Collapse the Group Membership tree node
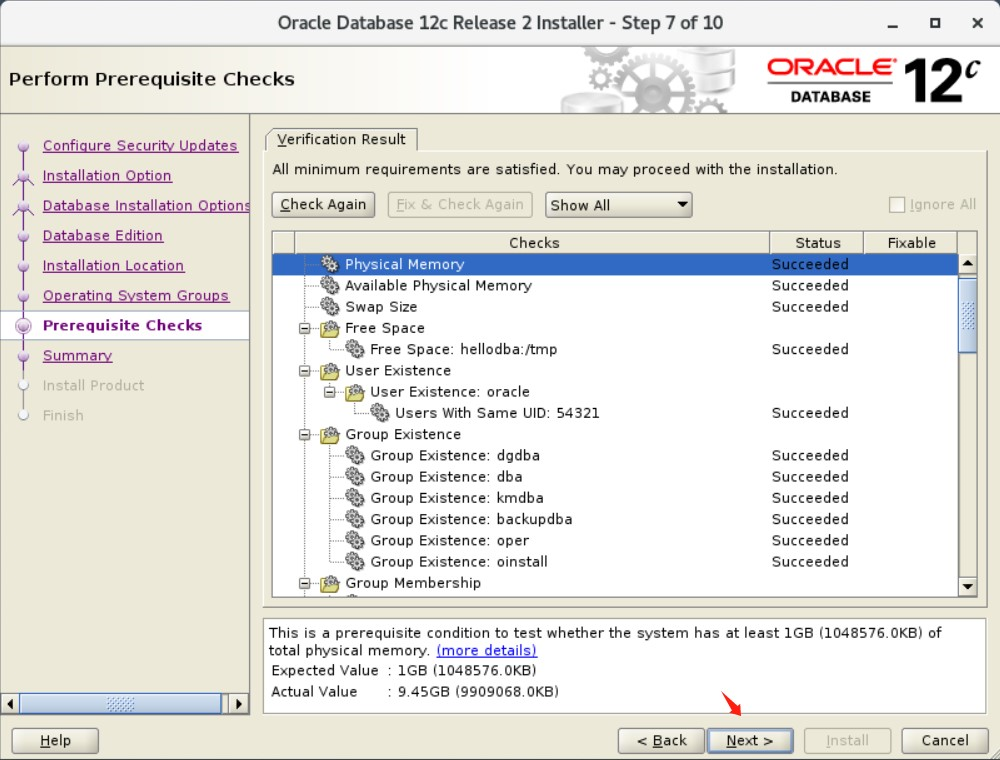This screenshot has height=760, width=1000. tap(305, 583)
